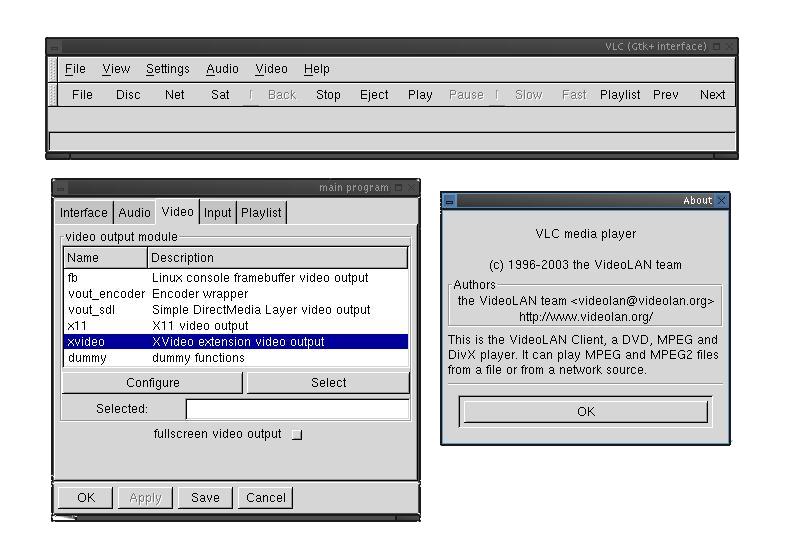
Task: Click the Eject toolbar button
Action: coord(374,95)
